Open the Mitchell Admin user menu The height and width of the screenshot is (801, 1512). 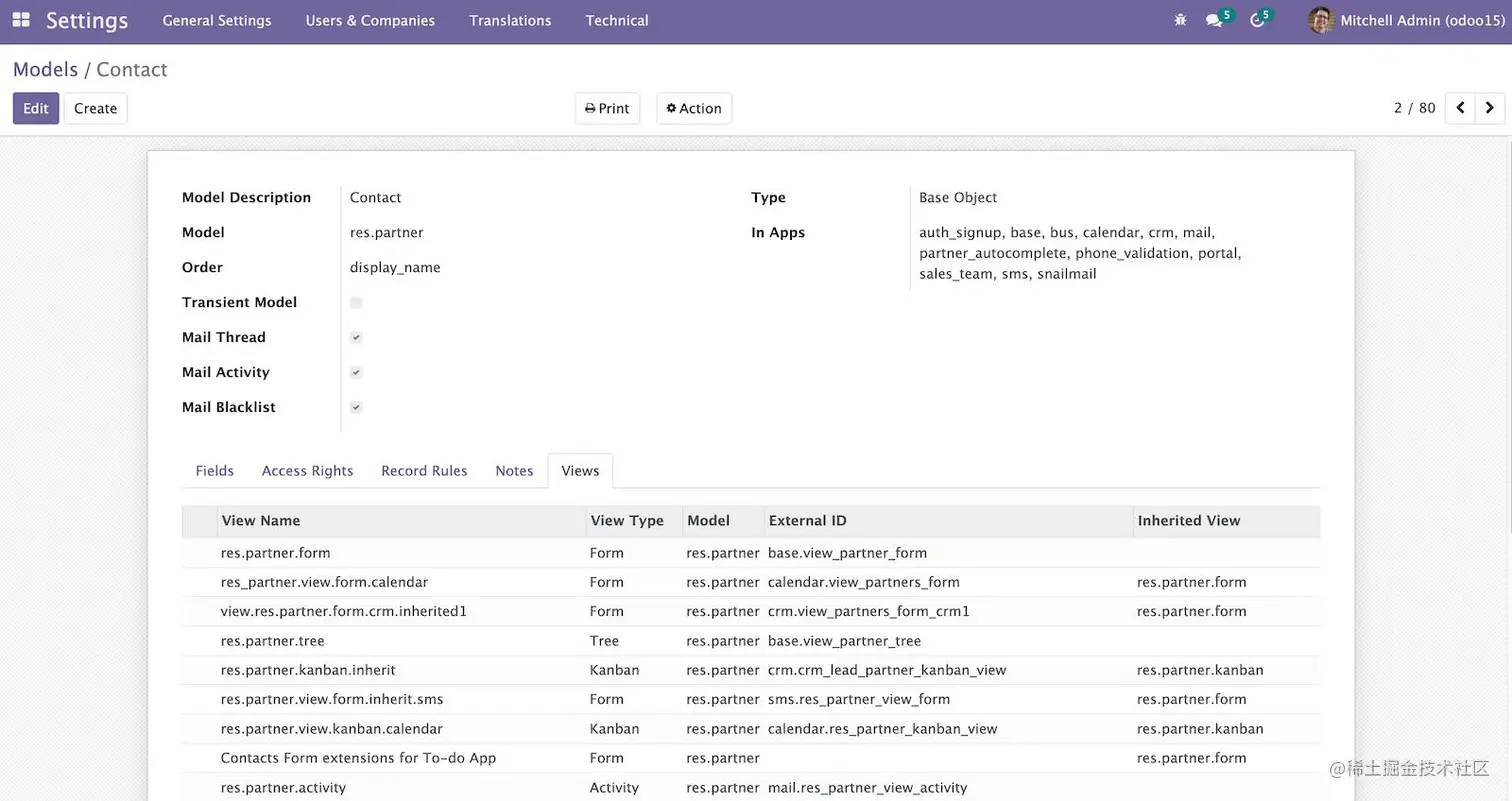coord(1404,20)
